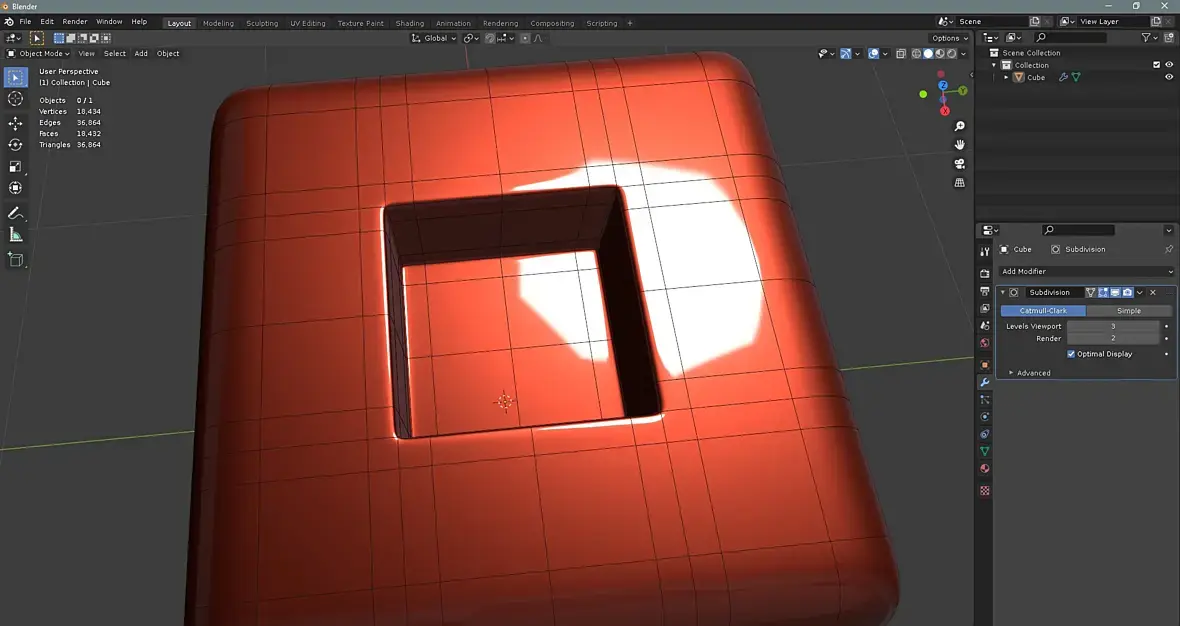Screen dimensions: 1180x626
Task: Disable the Optimal Display checkbox
Action: (x=1071, y=354)
